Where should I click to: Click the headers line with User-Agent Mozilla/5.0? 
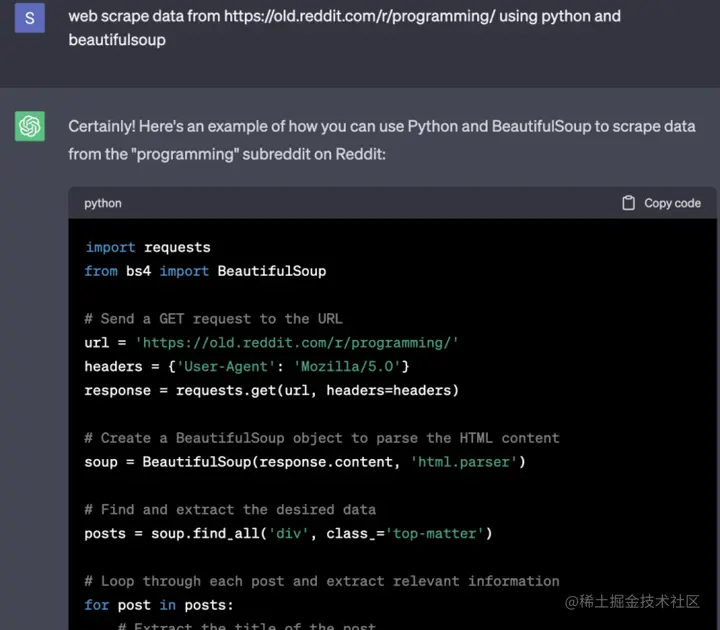(x=247, y=366)
